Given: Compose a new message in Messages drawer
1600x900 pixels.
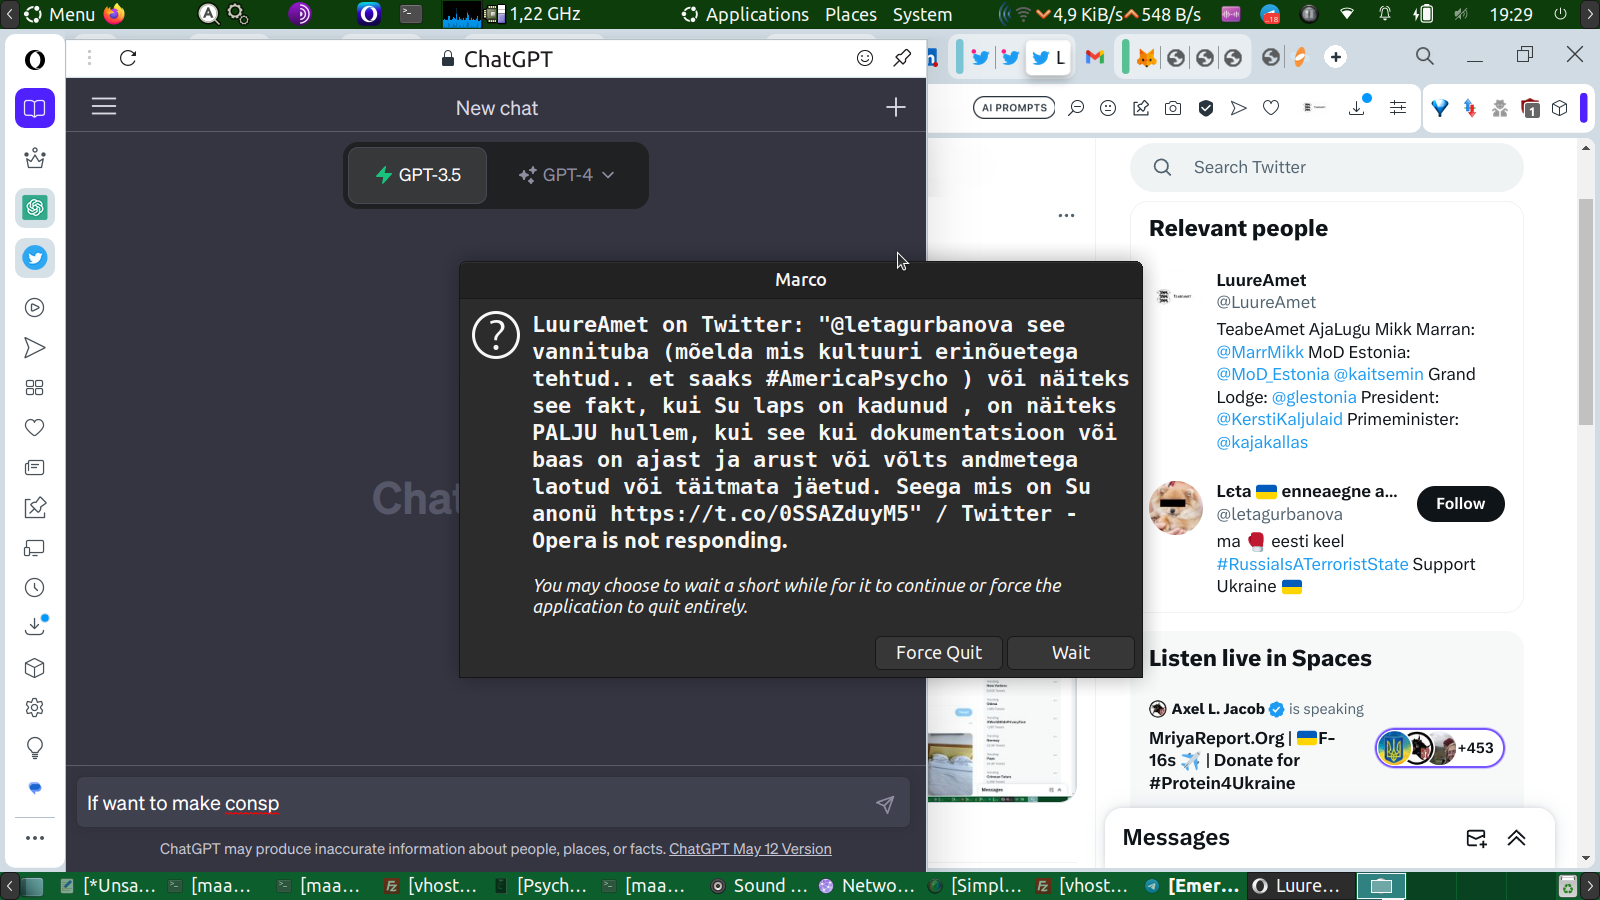Looking at the screenshot, I should point(1476,838).
